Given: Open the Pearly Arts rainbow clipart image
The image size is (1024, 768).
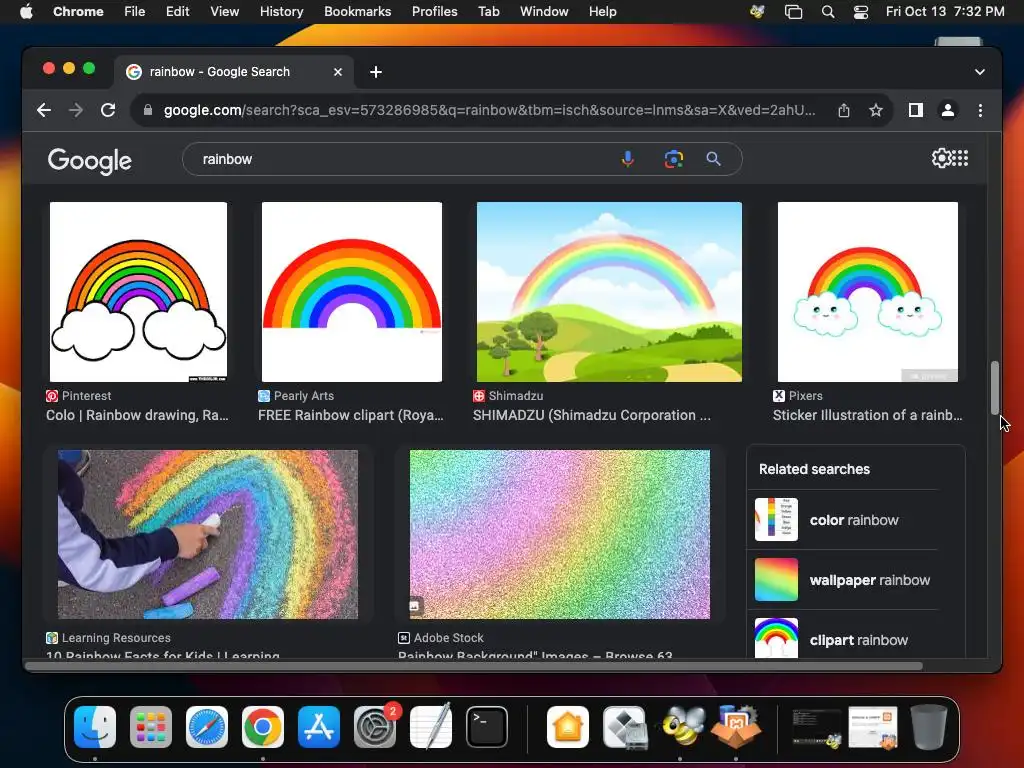Looking at the screenshot, I should (351, 292).
